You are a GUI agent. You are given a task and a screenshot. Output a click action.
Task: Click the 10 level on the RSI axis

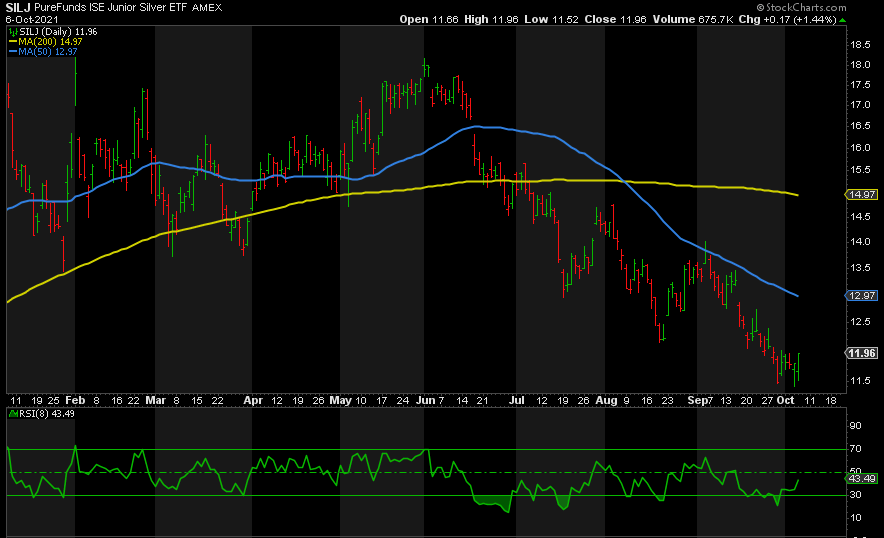tap(855, 518)
